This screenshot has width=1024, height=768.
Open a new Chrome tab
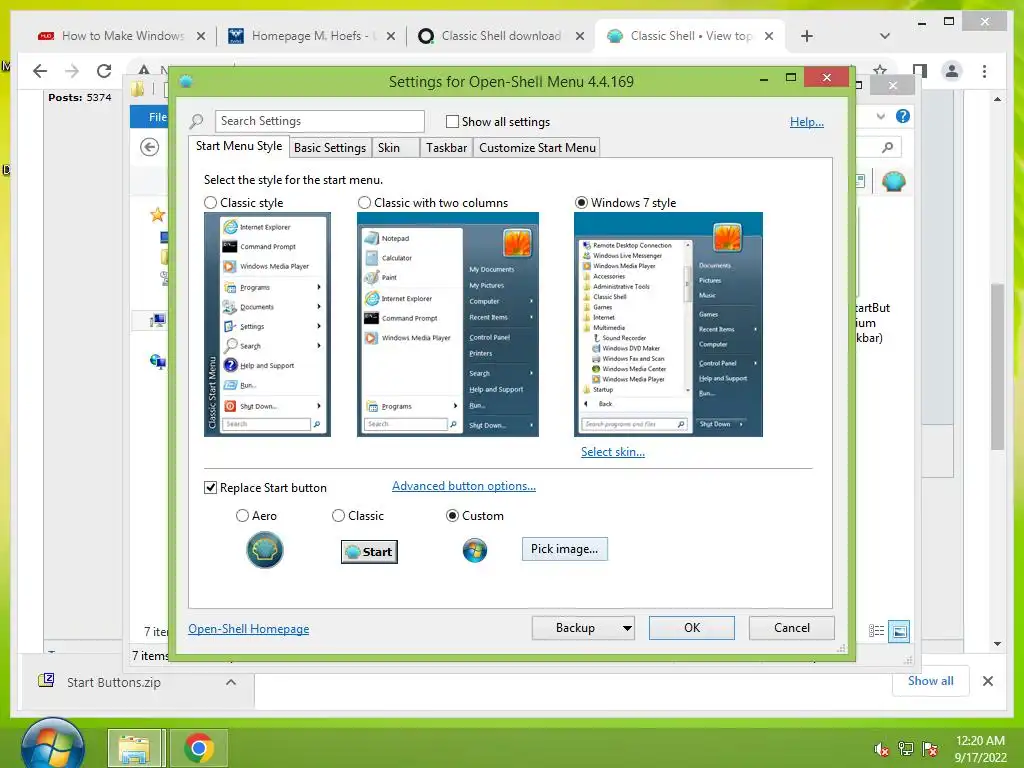[807, 36]
